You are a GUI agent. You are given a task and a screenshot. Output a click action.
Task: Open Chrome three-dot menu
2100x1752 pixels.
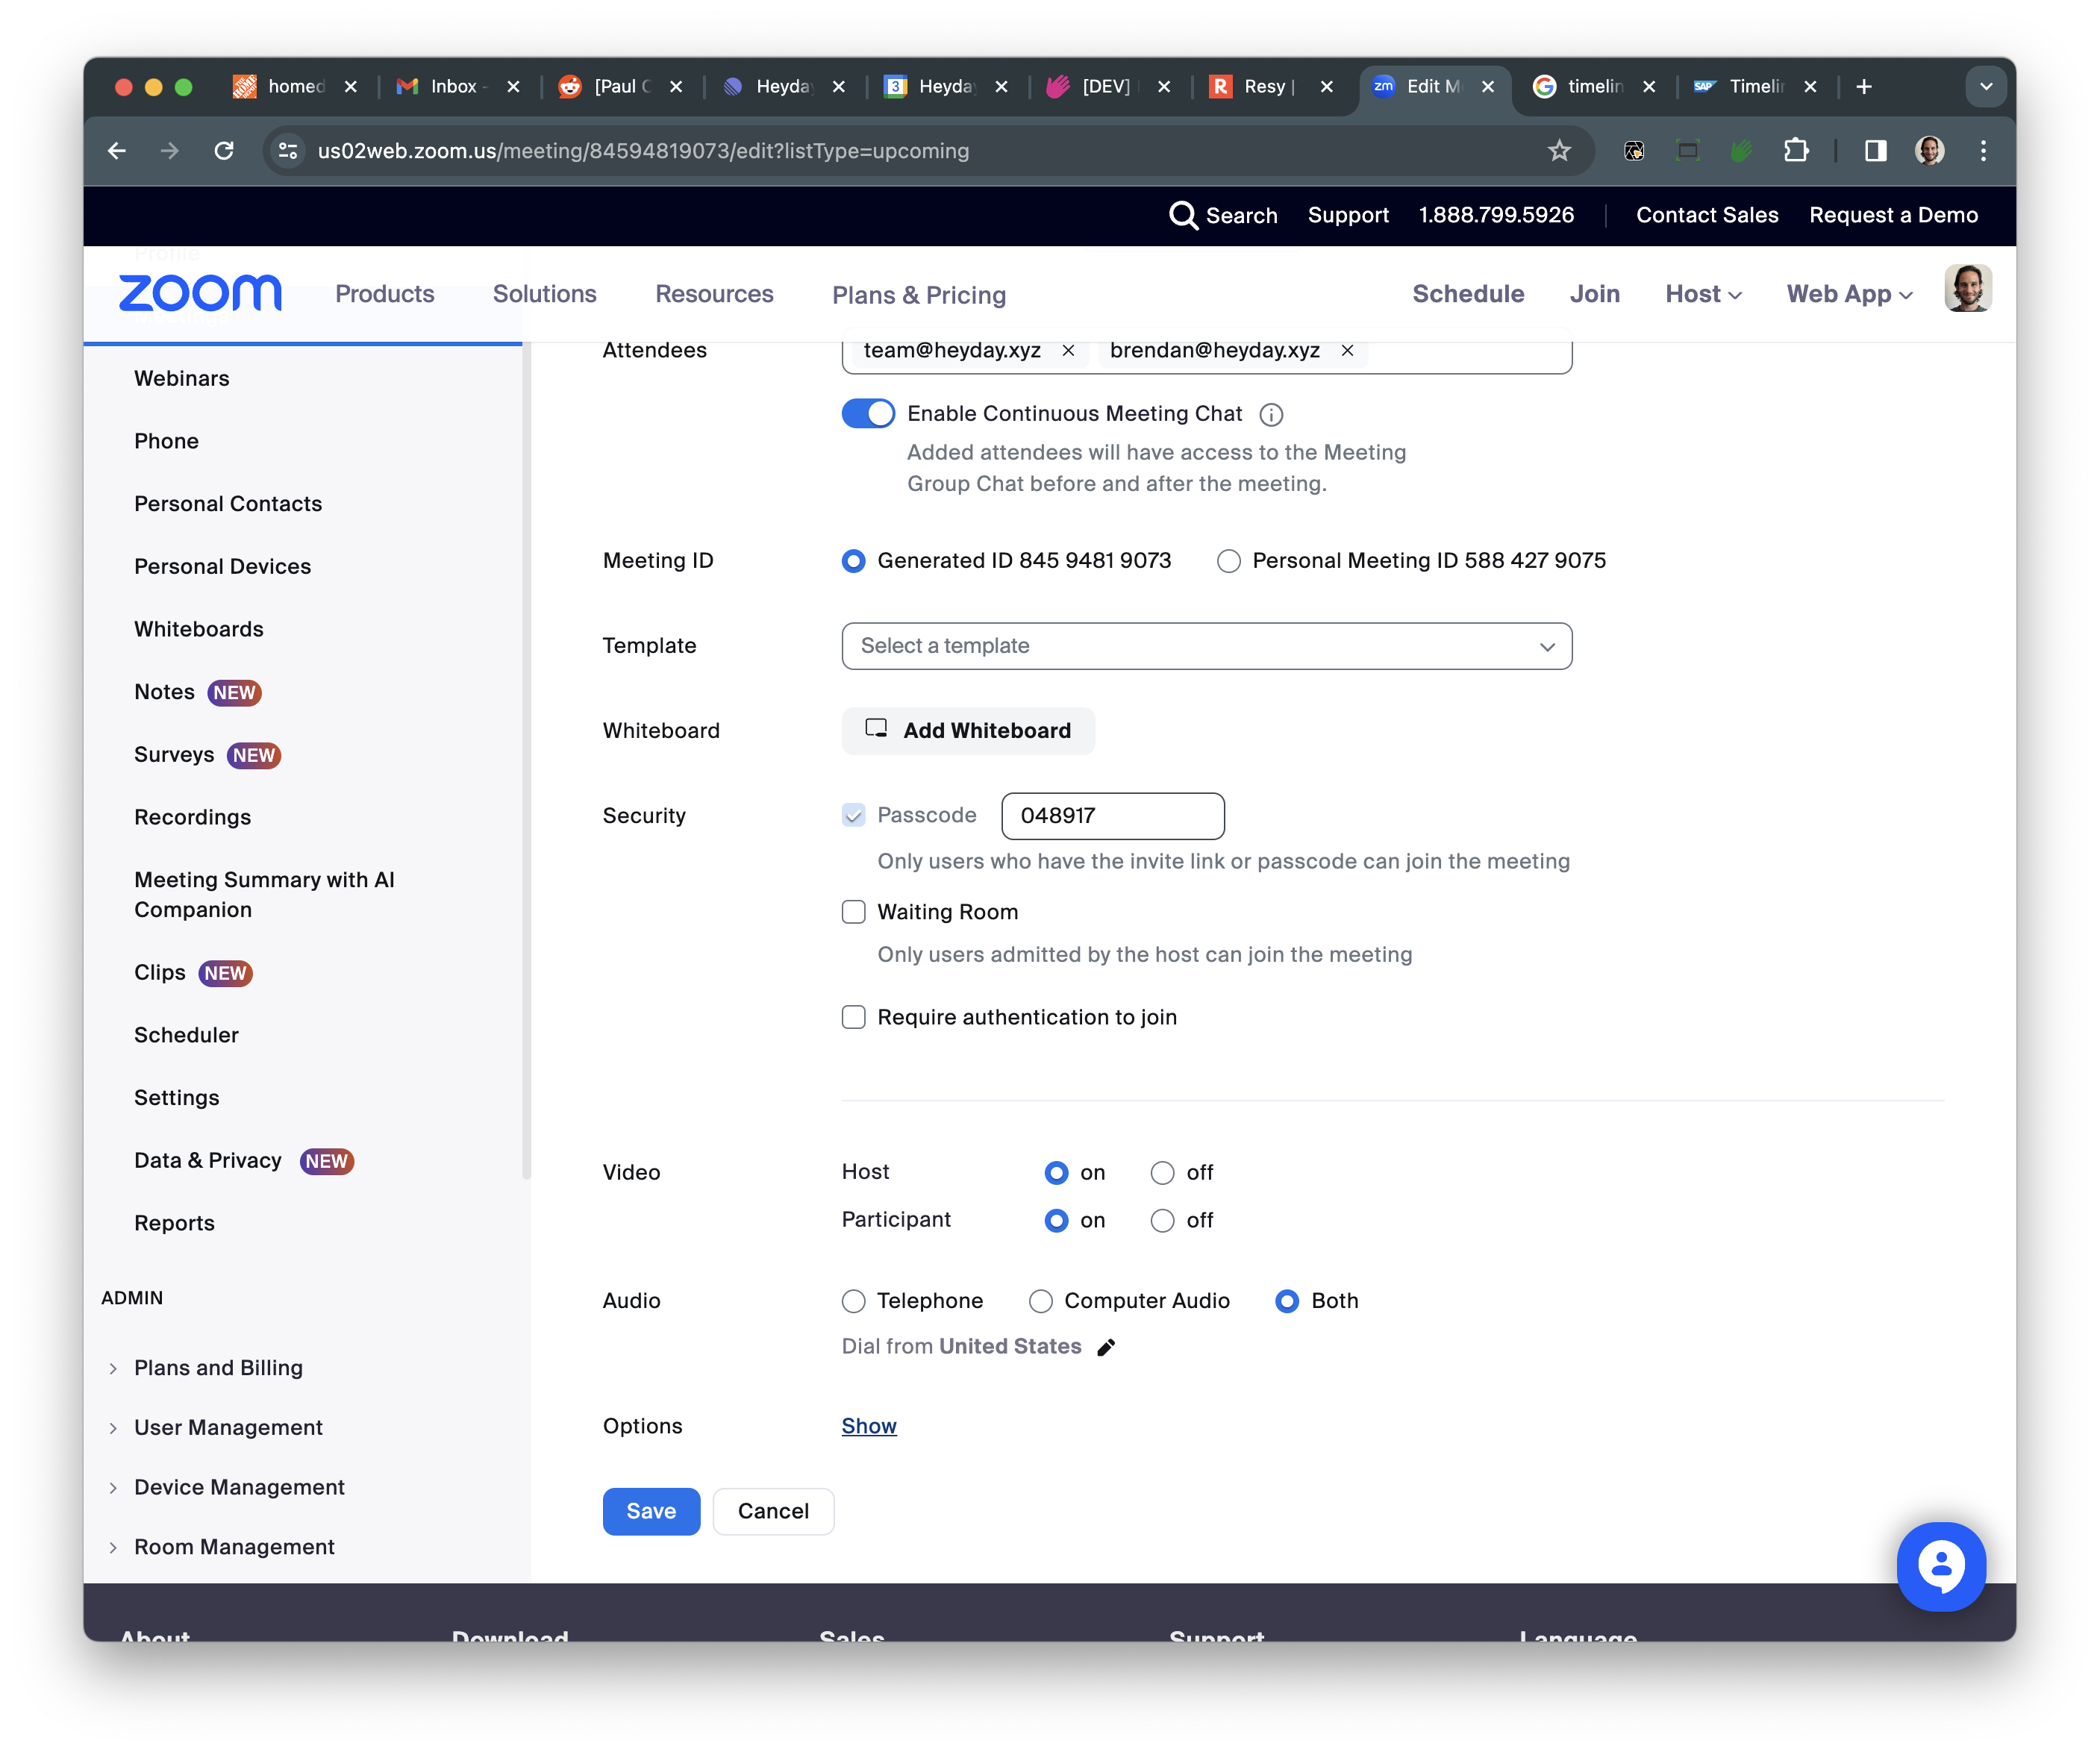pos(1983,151)
